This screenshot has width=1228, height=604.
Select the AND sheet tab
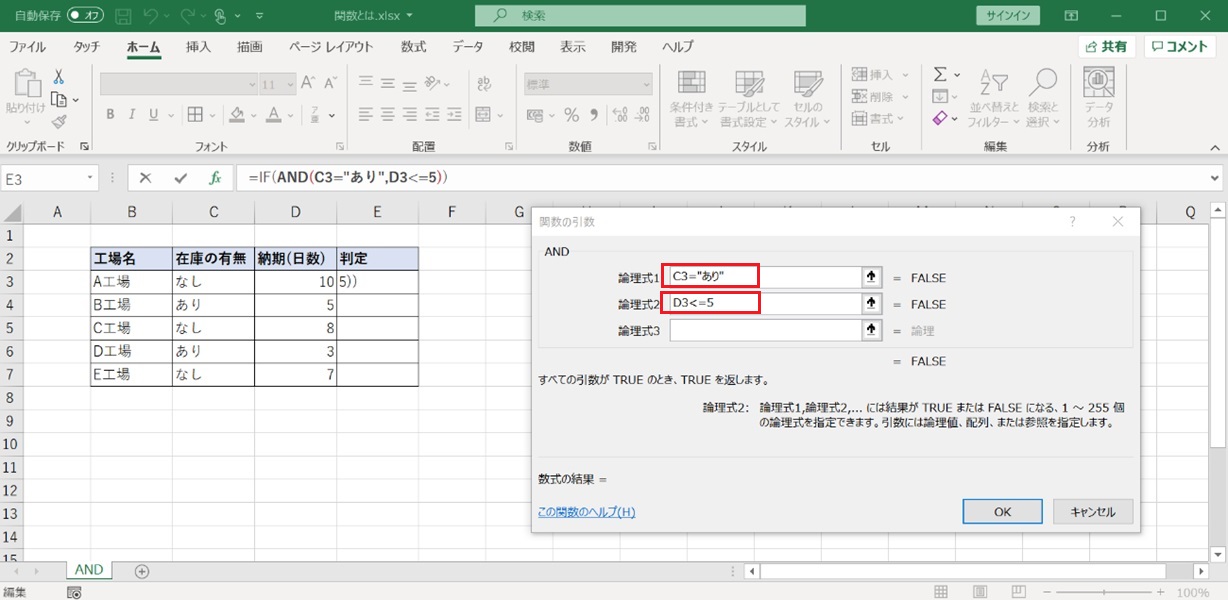89,570
